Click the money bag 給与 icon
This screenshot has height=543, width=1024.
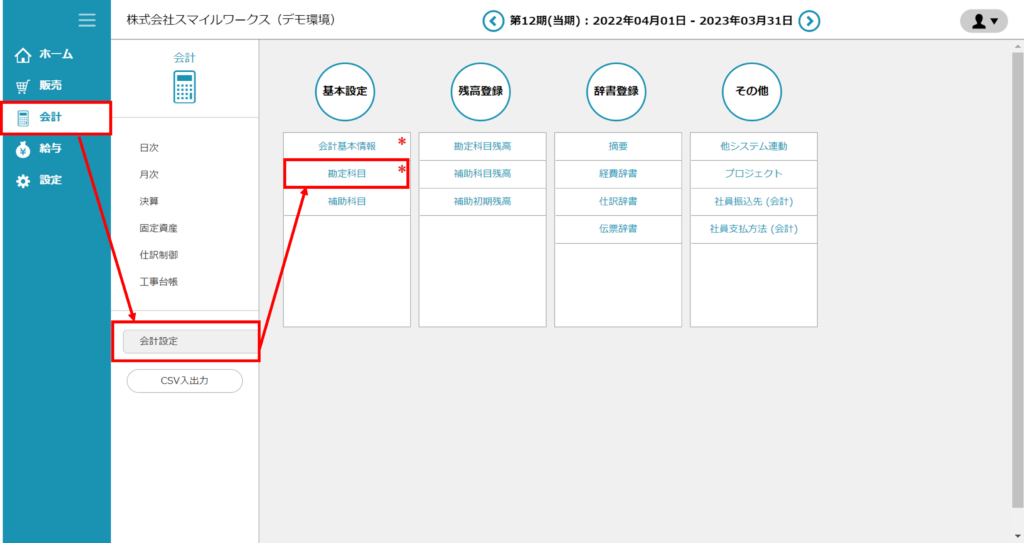[23, 150]
